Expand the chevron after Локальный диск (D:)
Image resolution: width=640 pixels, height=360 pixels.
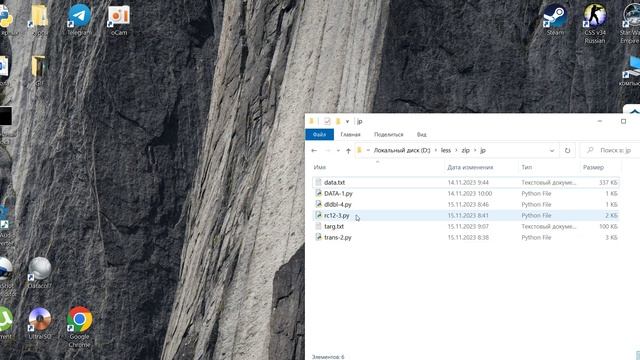[436, 151]
